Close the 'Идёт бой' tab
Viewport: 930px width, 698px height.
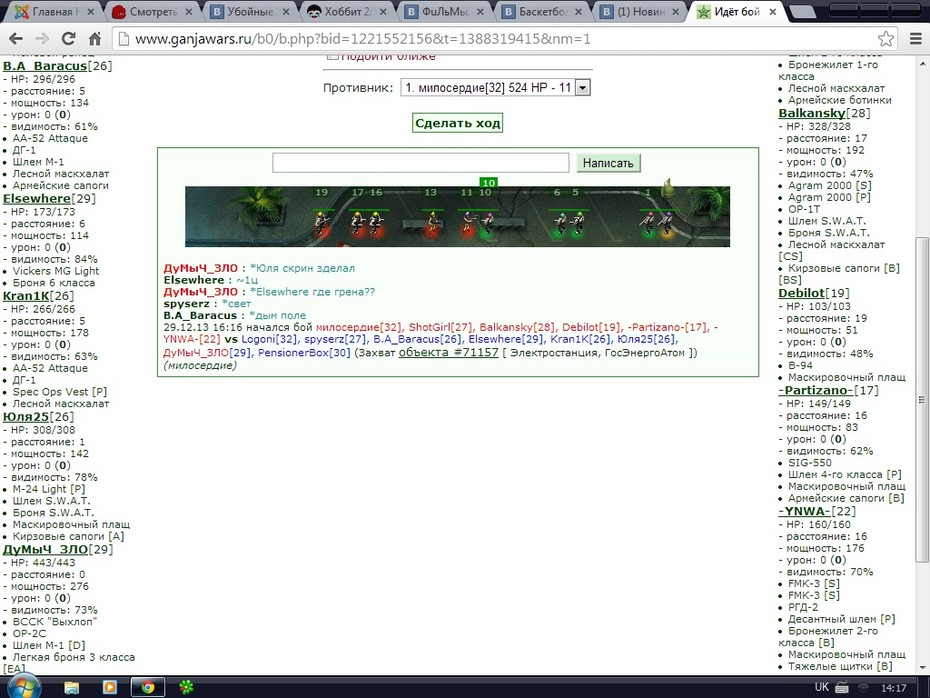[x=772, y=11]
